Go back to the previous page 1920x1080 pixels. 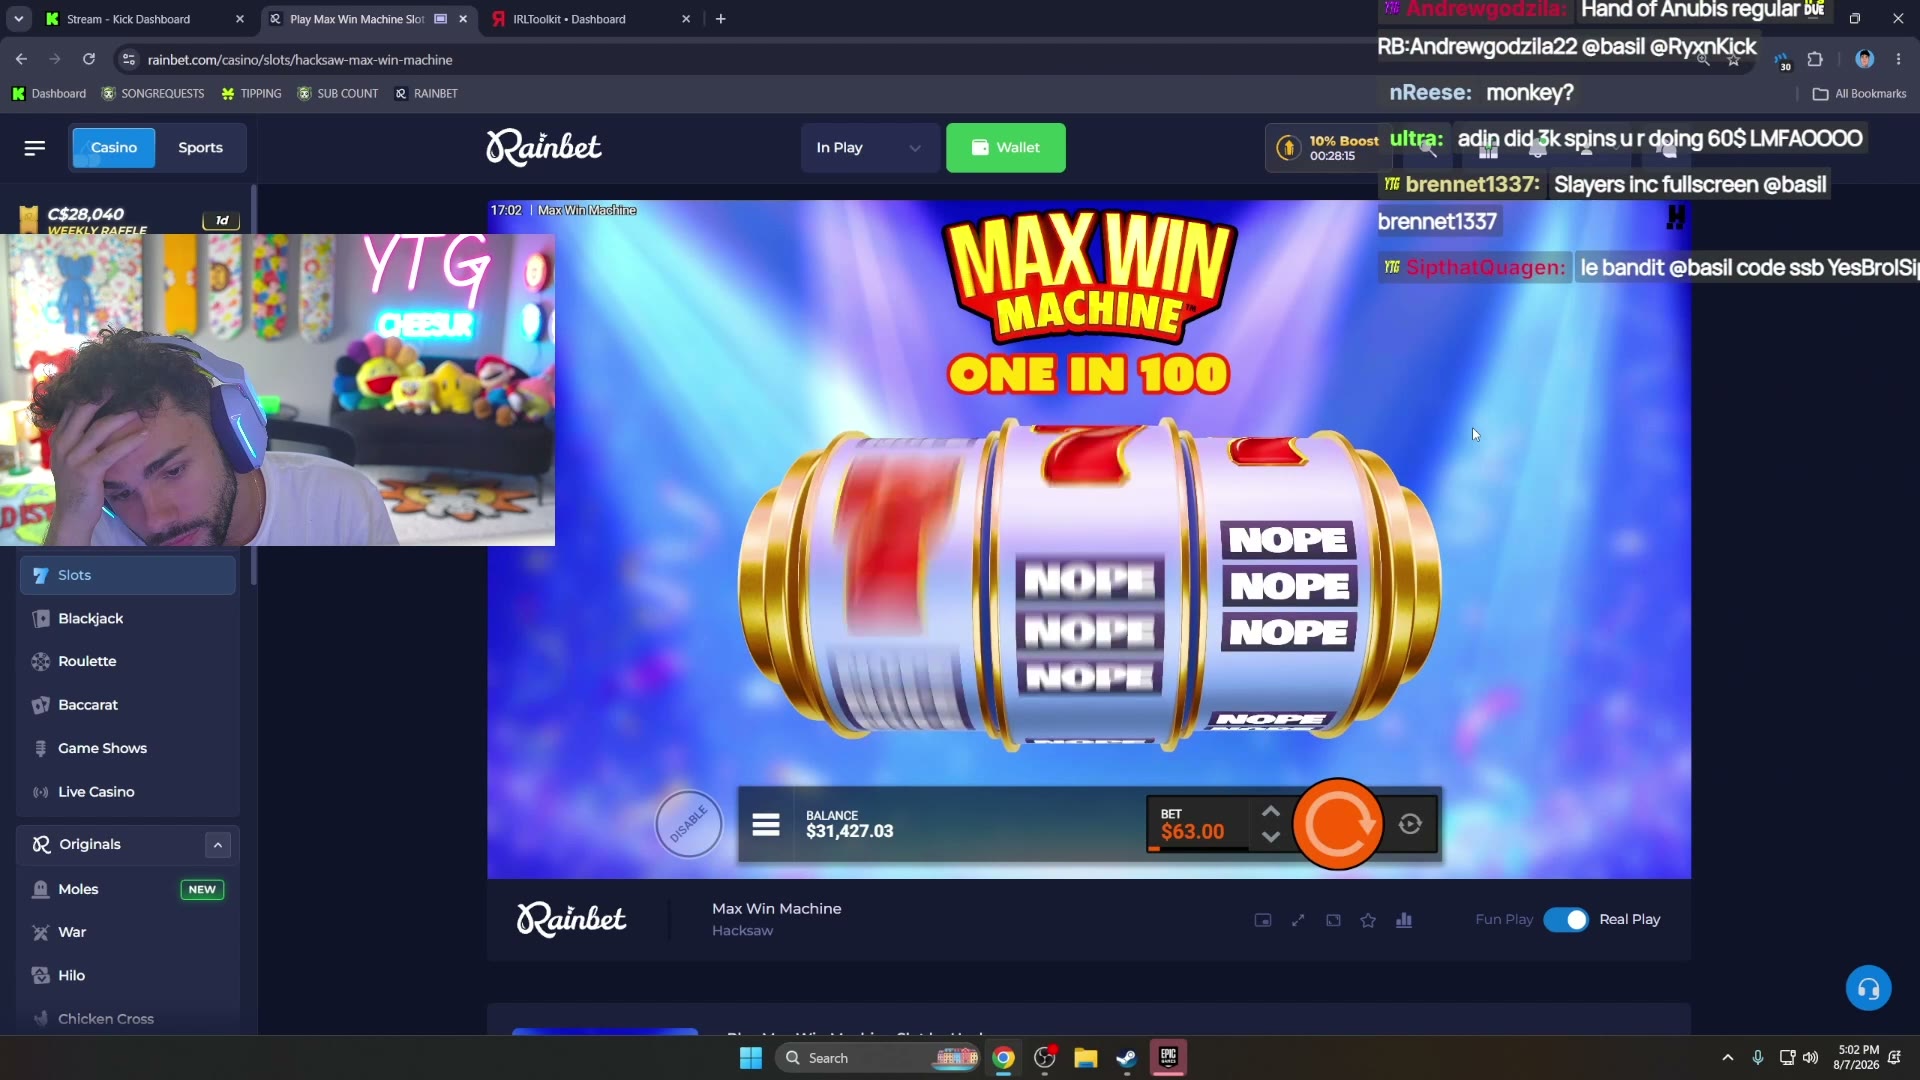click(x=21, y=60)
